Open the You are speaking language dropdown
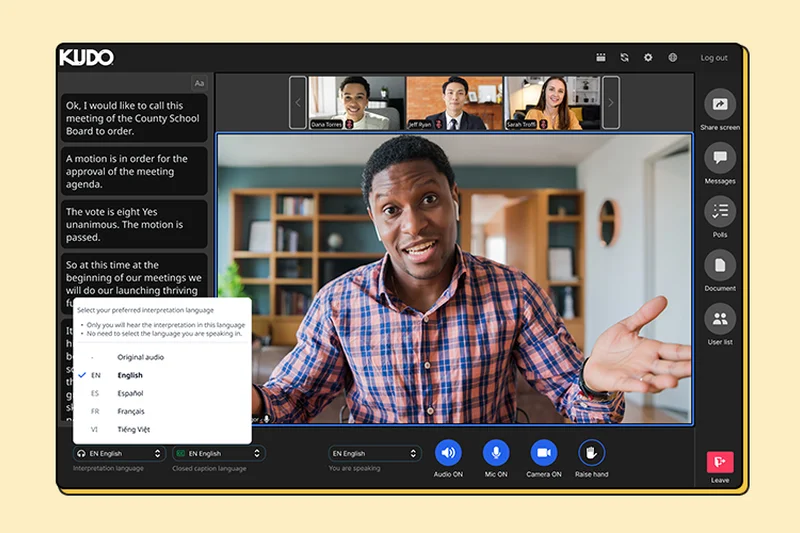 375,453
